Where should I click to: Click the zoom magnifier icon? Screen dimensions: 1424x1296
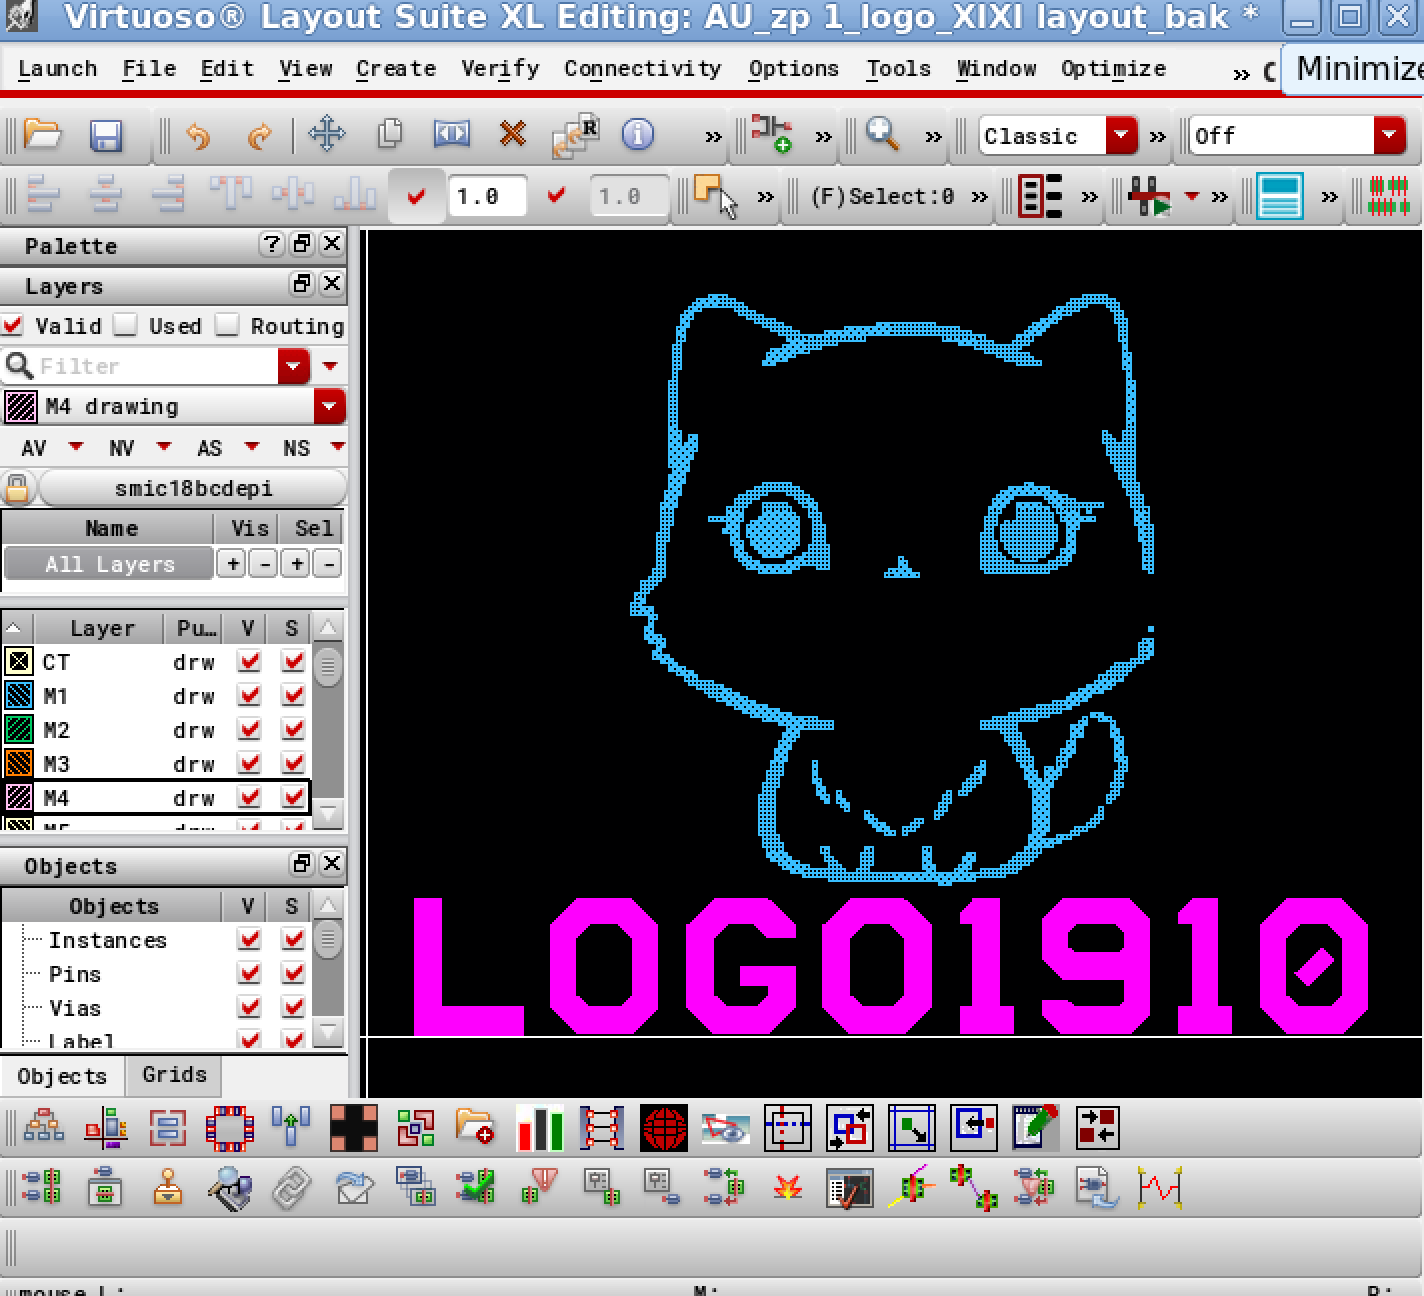click(883, 134)
